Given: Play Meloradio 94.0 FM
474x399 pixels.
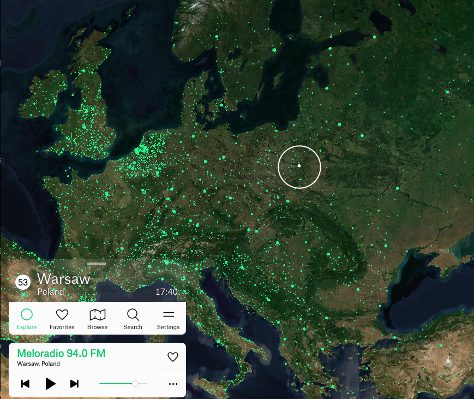Looking at the screenshot, I should click(x=50, y=384).
